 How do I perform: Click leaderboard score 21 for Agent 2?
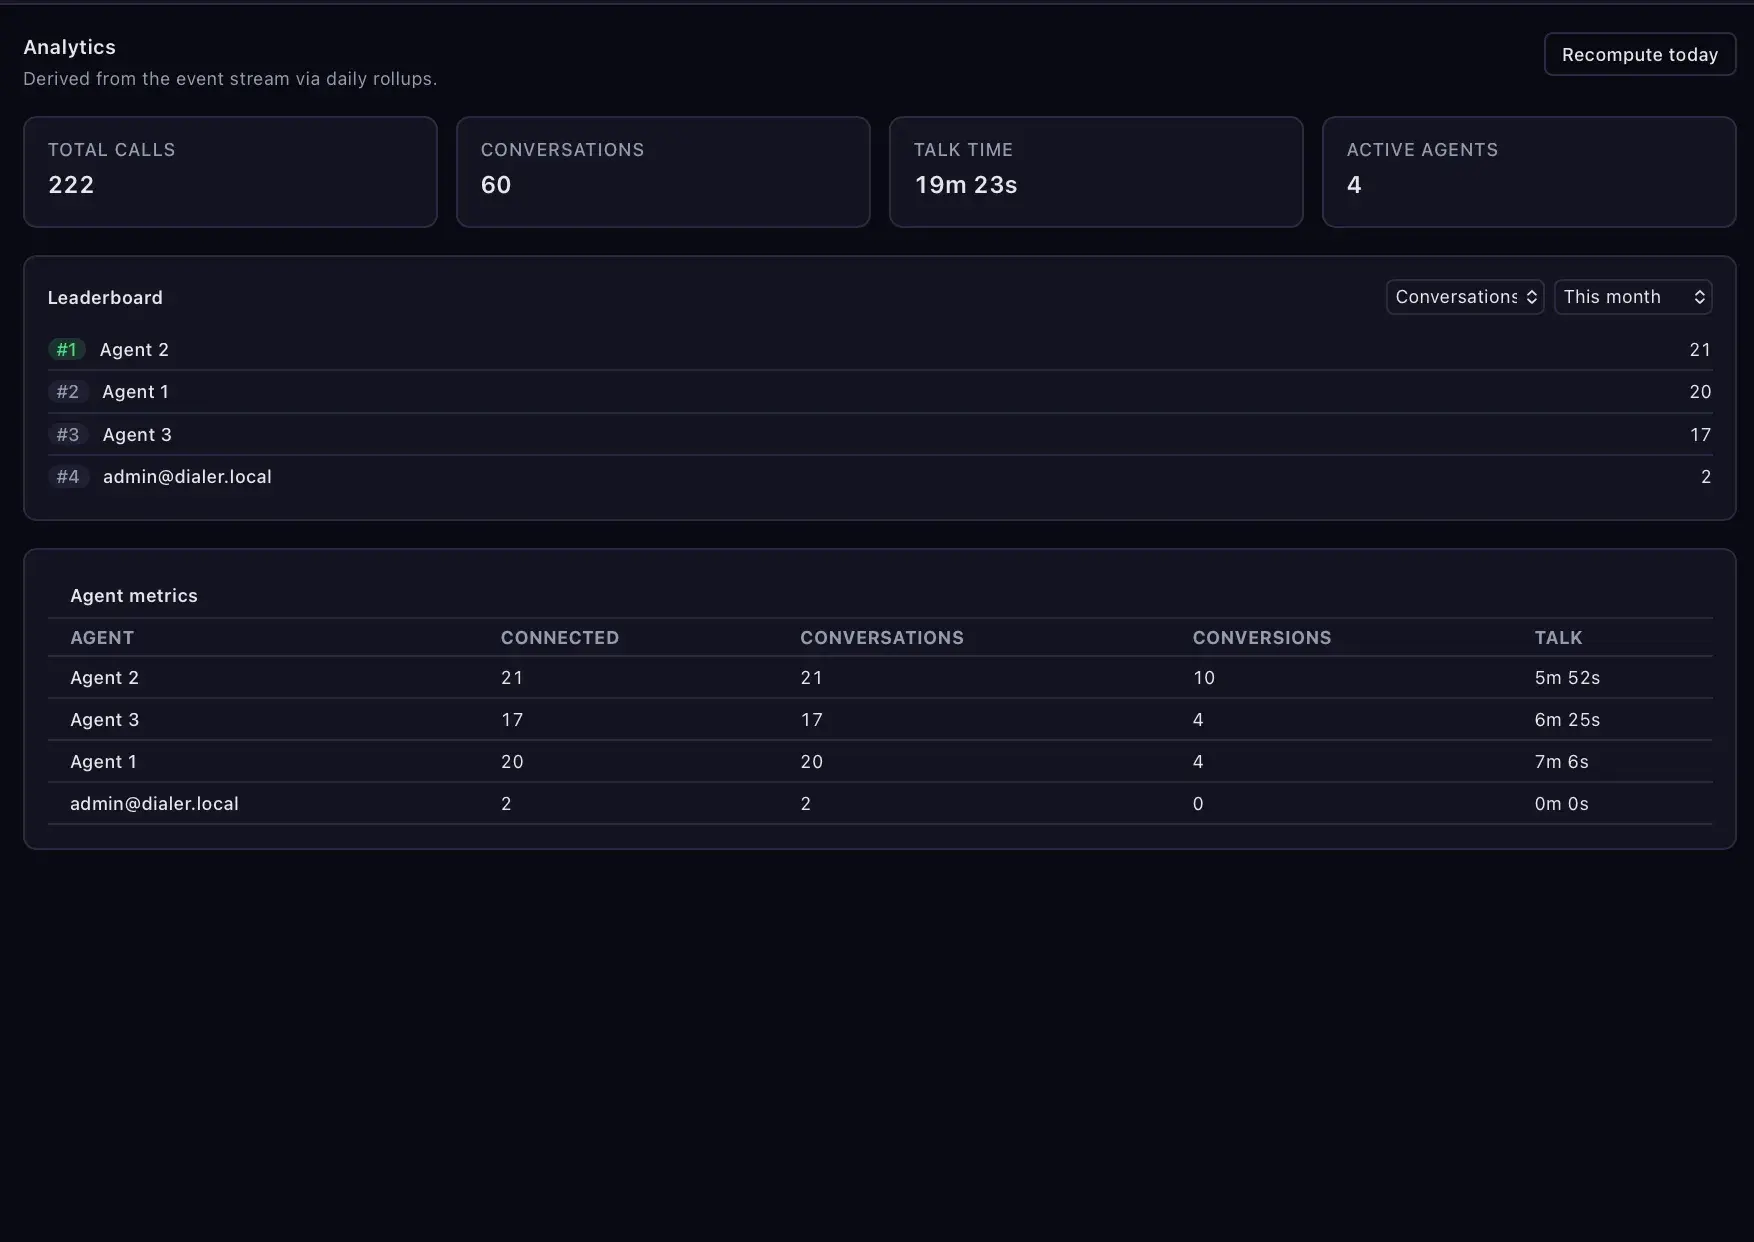[1700, 350]
